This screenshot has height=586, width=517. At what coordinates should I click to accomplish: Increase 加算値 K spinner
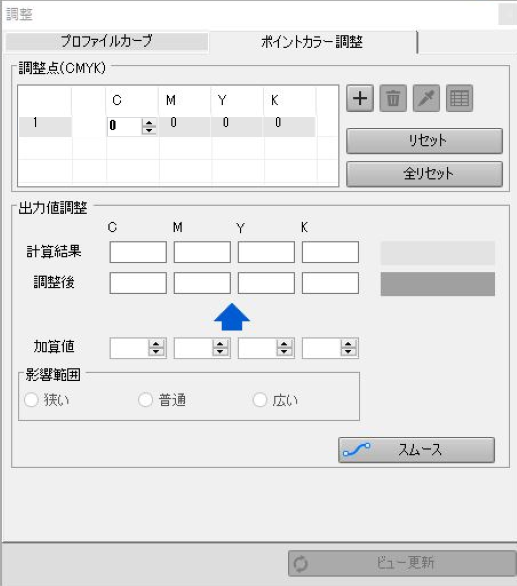pyautogui.click(x=348, y=344)
